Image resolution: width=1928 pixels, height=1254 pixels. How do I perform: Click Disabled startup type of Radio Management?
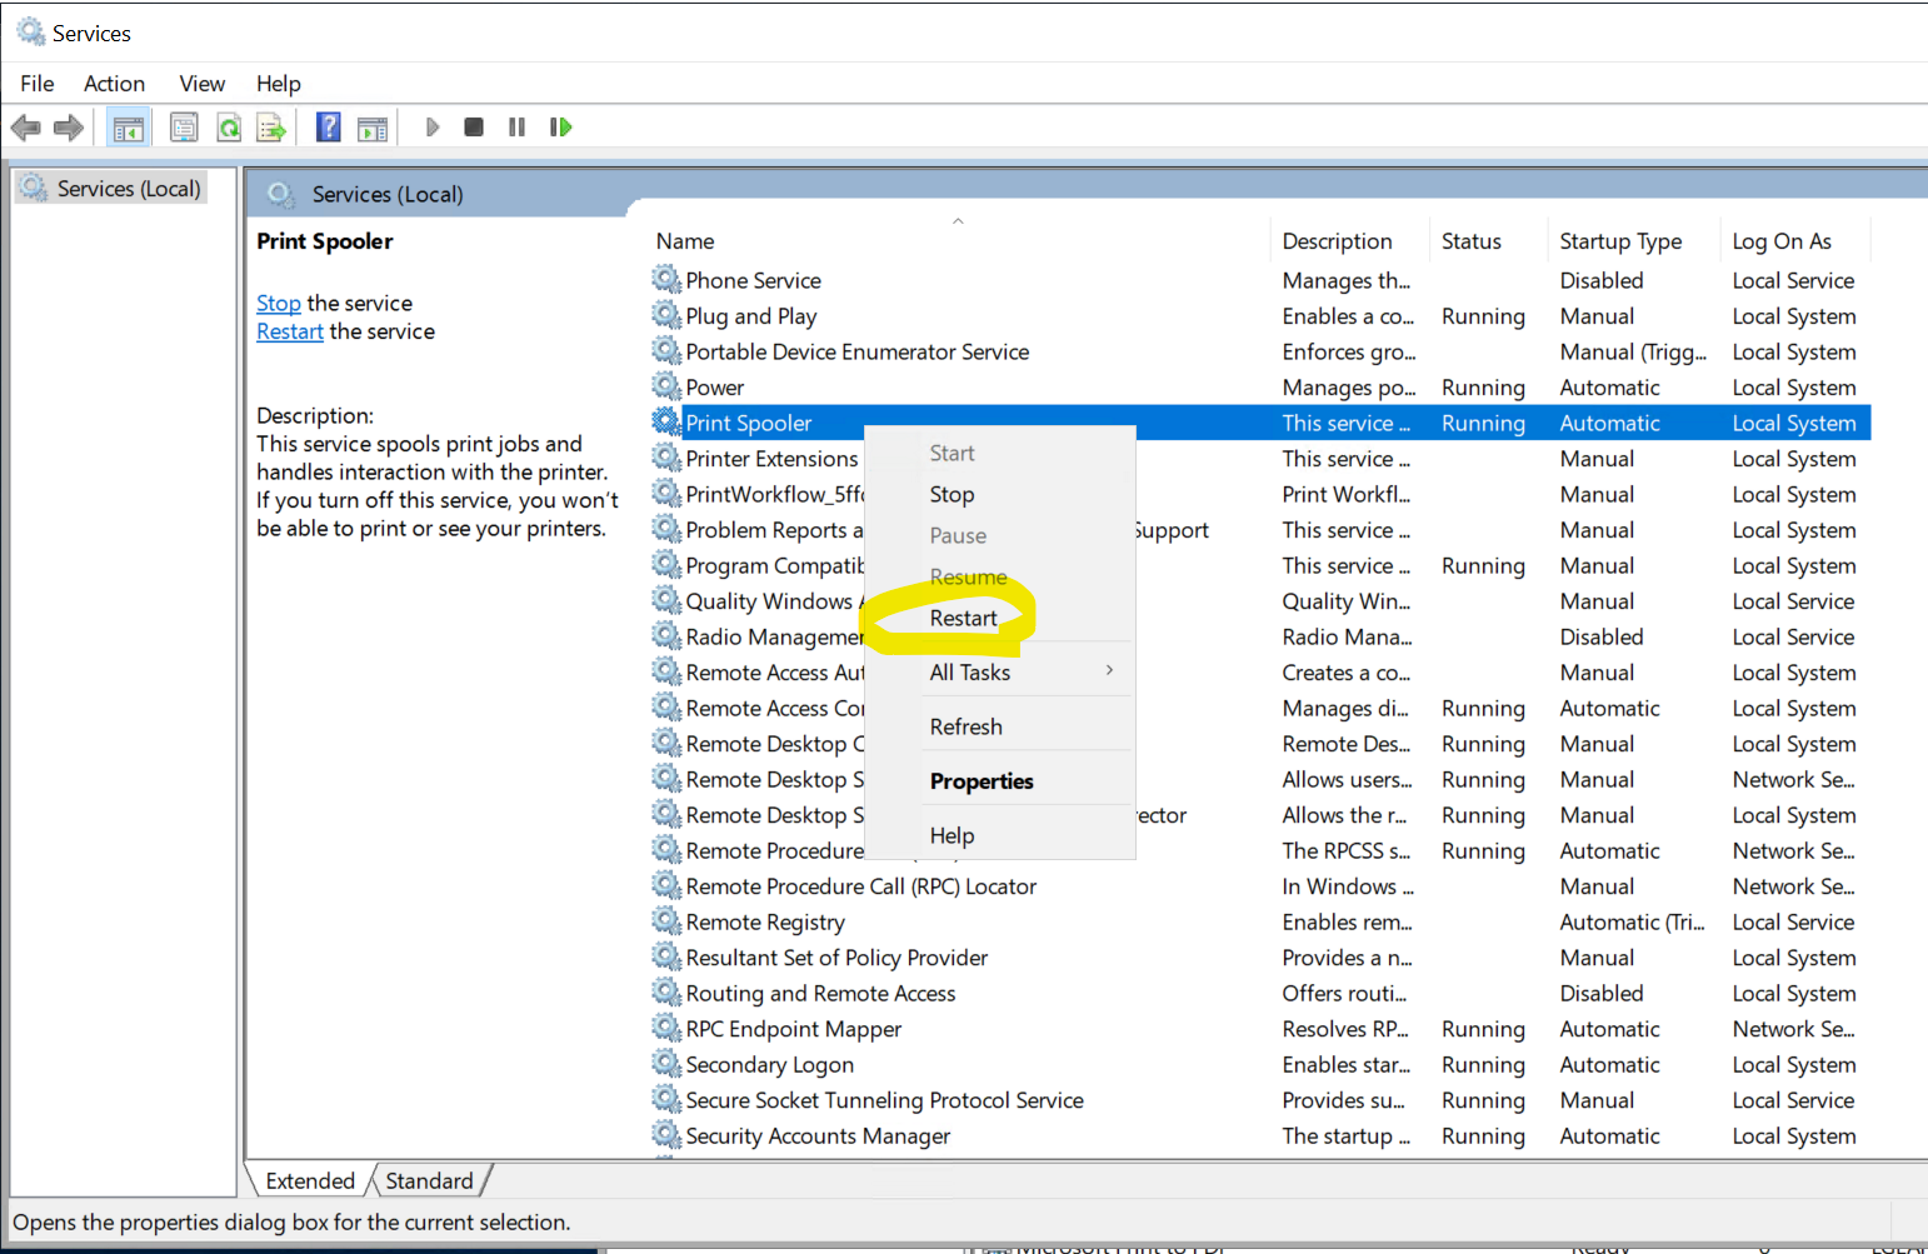(1601, 637)
